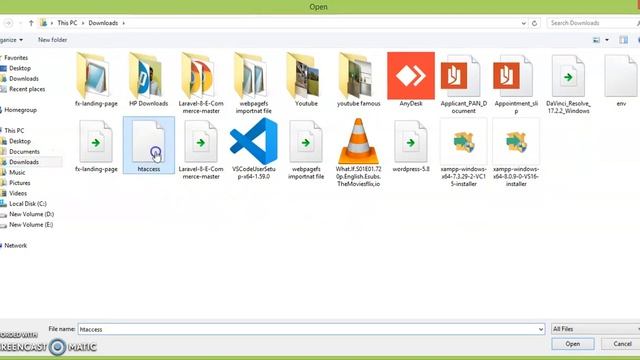Open the view options dropdown arrow
The height and width of the screenshot is (360, 640).
pyautogui.click(x=607, y=40)
